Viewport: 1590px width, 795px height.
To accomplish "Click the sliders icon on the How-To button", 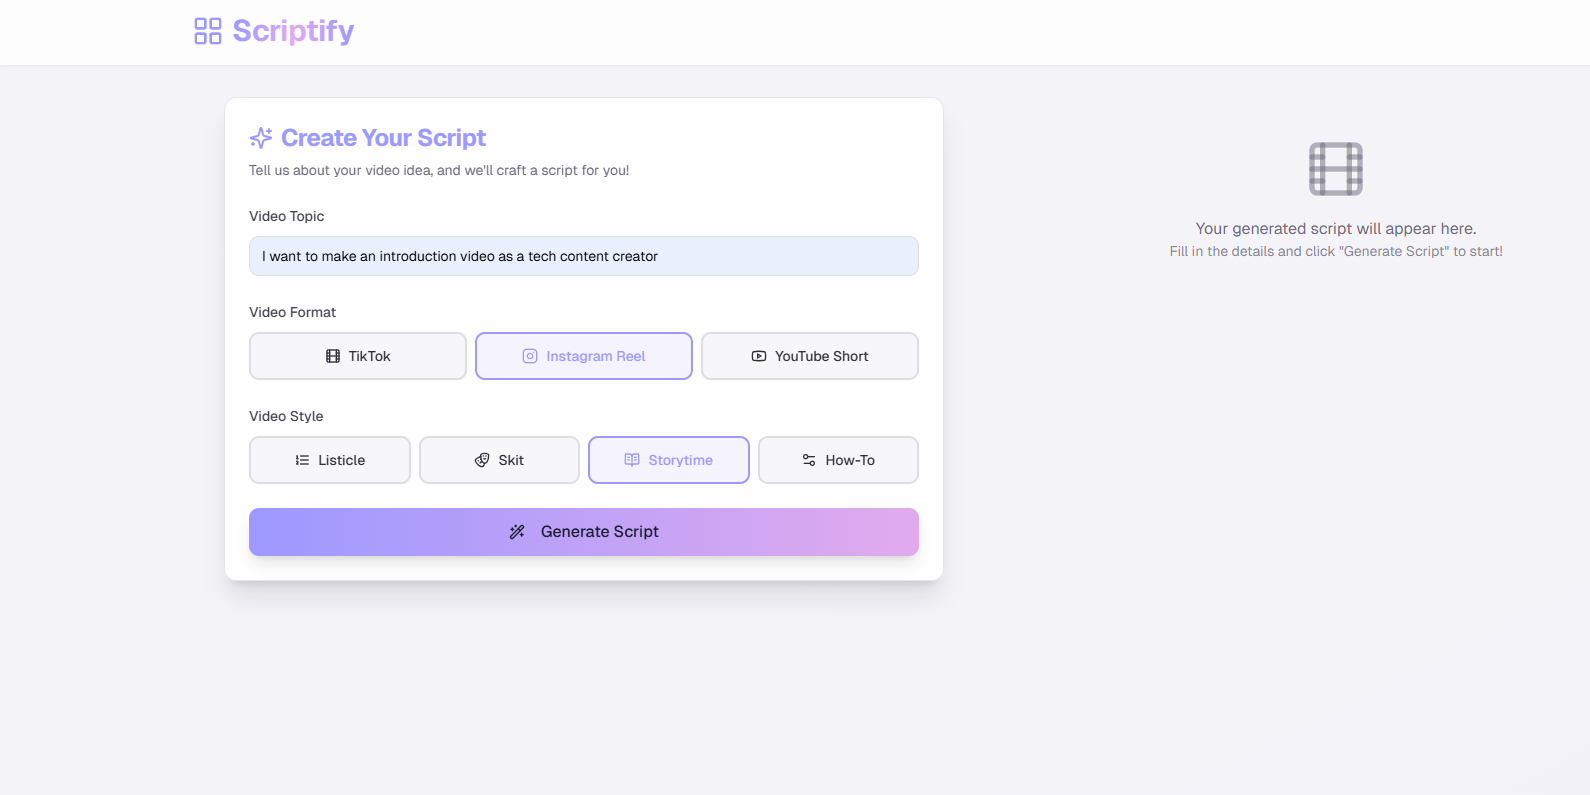I will click(x=808, y=460).
